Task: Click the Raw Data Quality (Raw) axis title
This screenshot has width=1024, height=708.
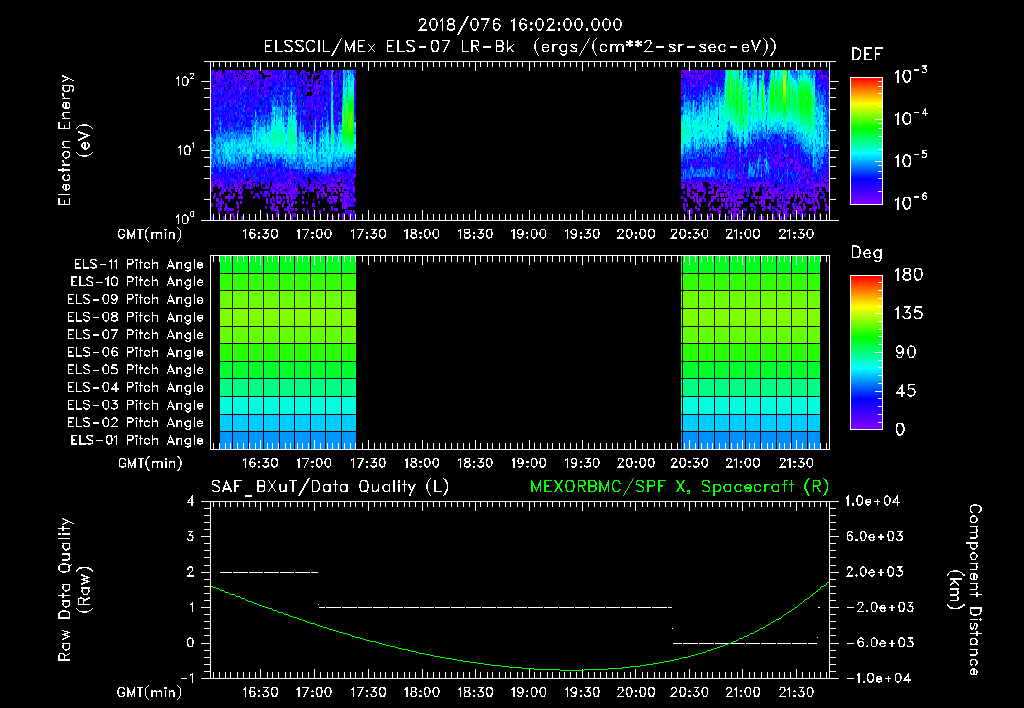Action: [x=74, y=589]
